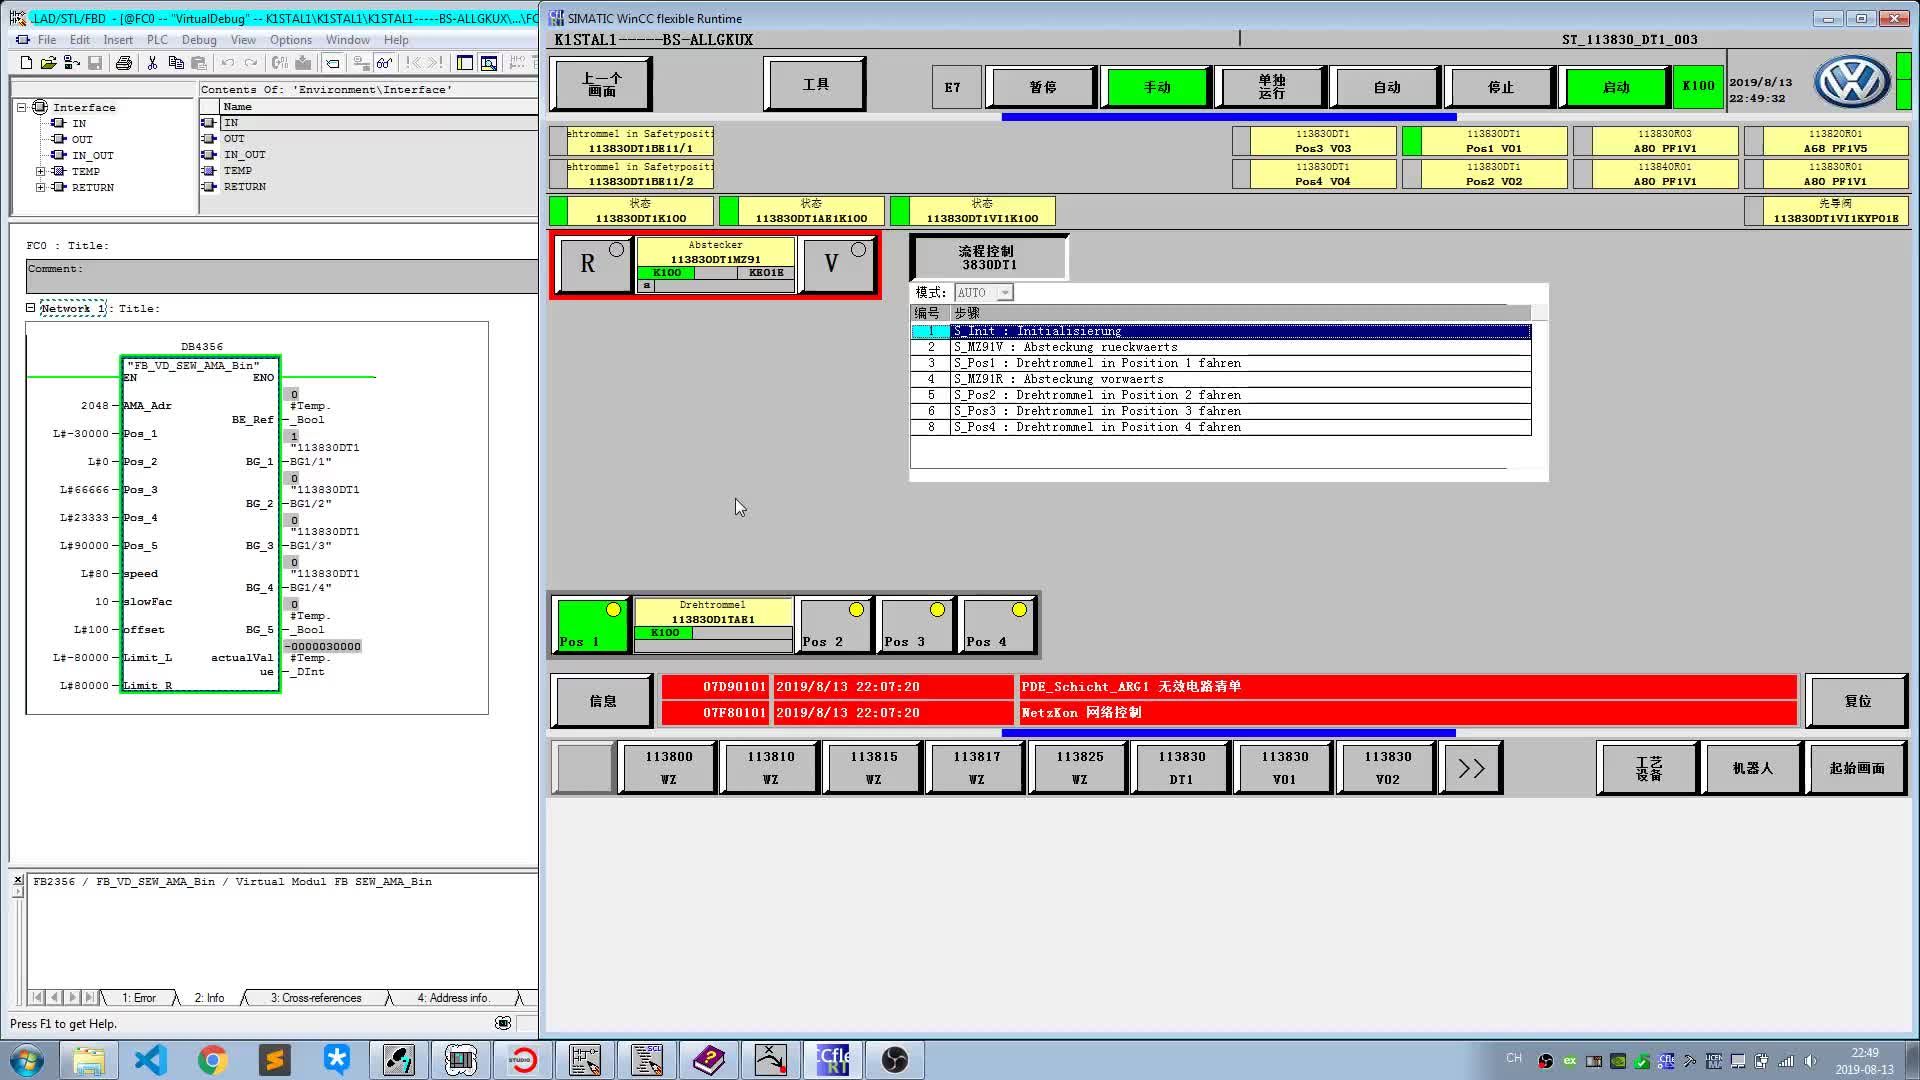This screenshot has height=1080, width=1920.
Task: Toggle 模式 AUTO dropdown selector
Action: pyautogui.click(x=1006, y=291)
